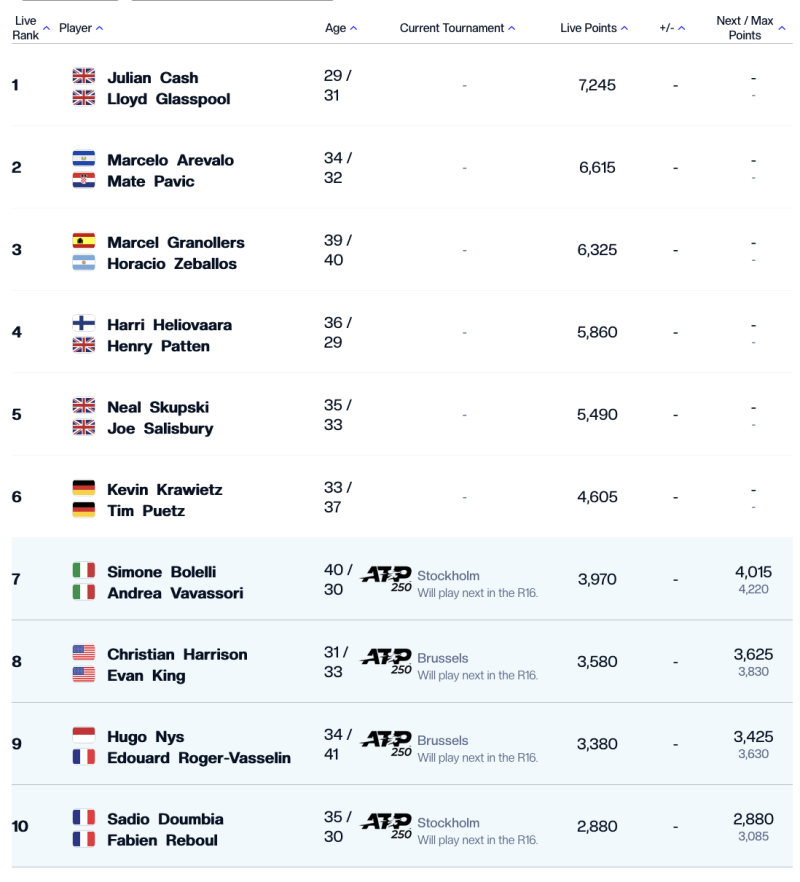Open the Stockholm tournament link for Bolelli
The image size is (800, 882).
tap(448, 576)
